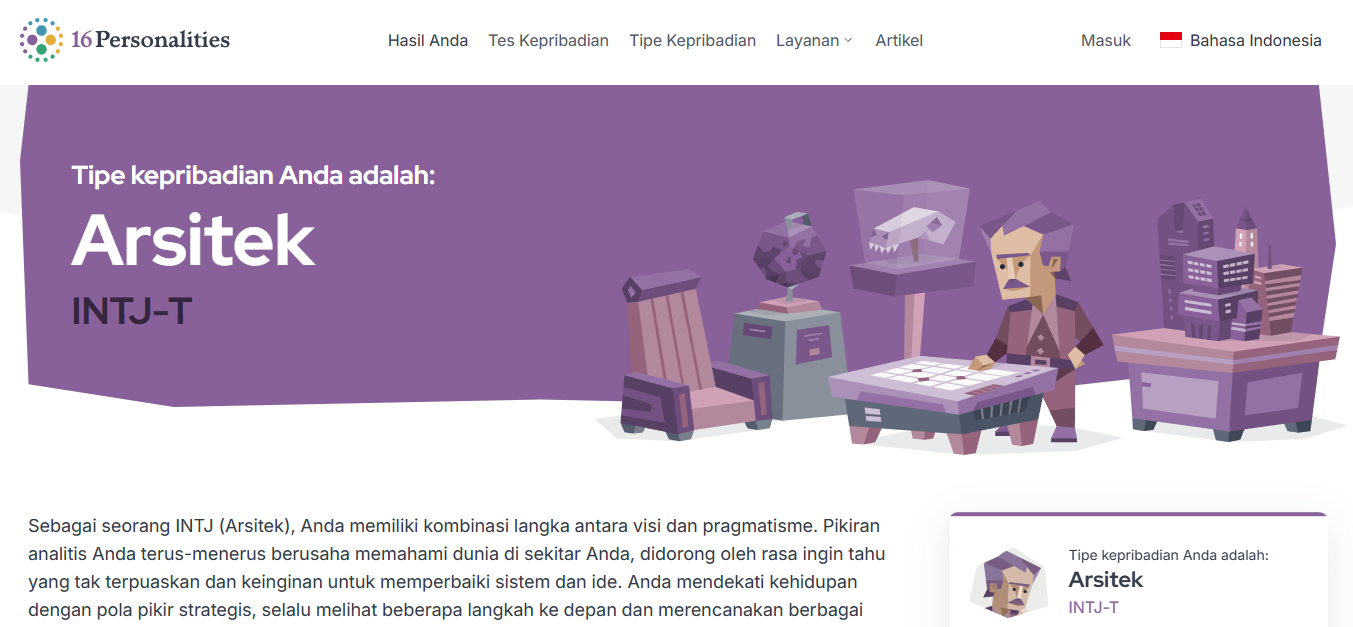Open Tipe Kepribadian page

(x=692, y=40)
